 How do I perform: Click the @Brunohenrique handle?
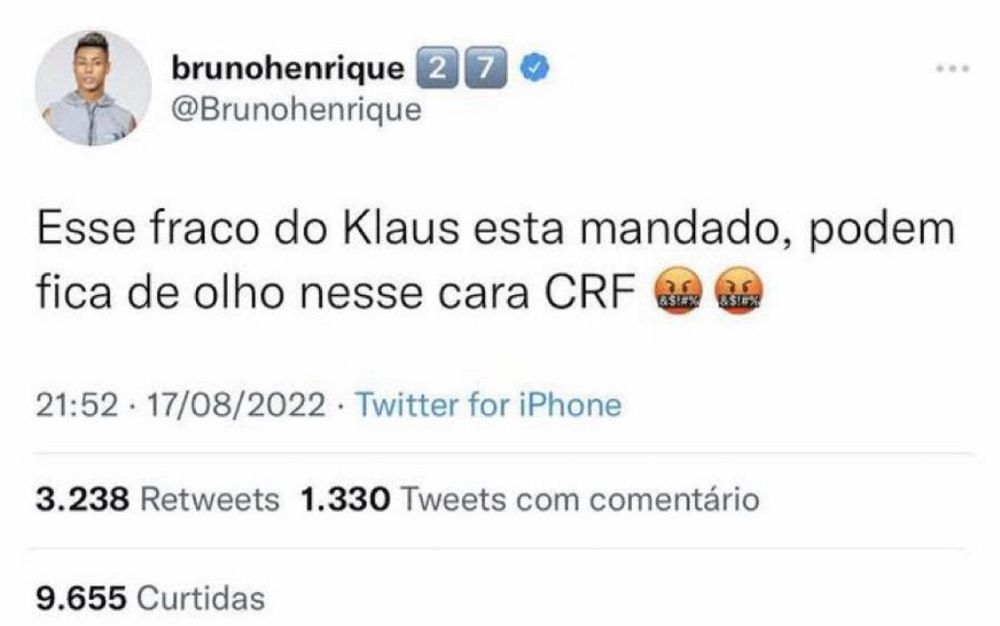(x=296, y=109)
